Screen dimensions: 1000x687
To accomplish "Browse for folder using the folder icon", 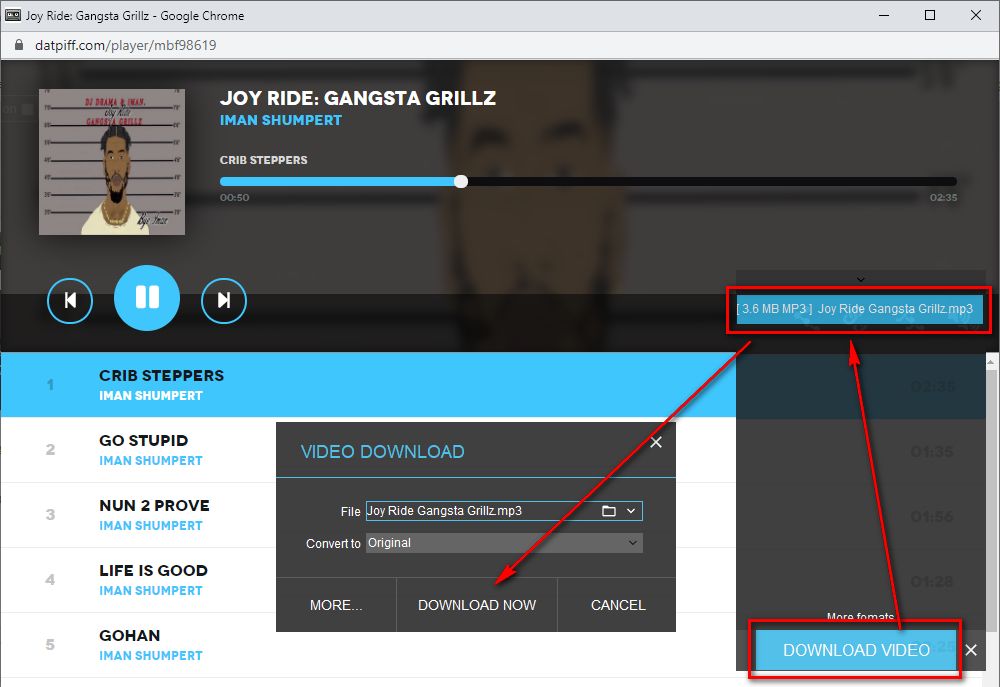I will 608,511.
